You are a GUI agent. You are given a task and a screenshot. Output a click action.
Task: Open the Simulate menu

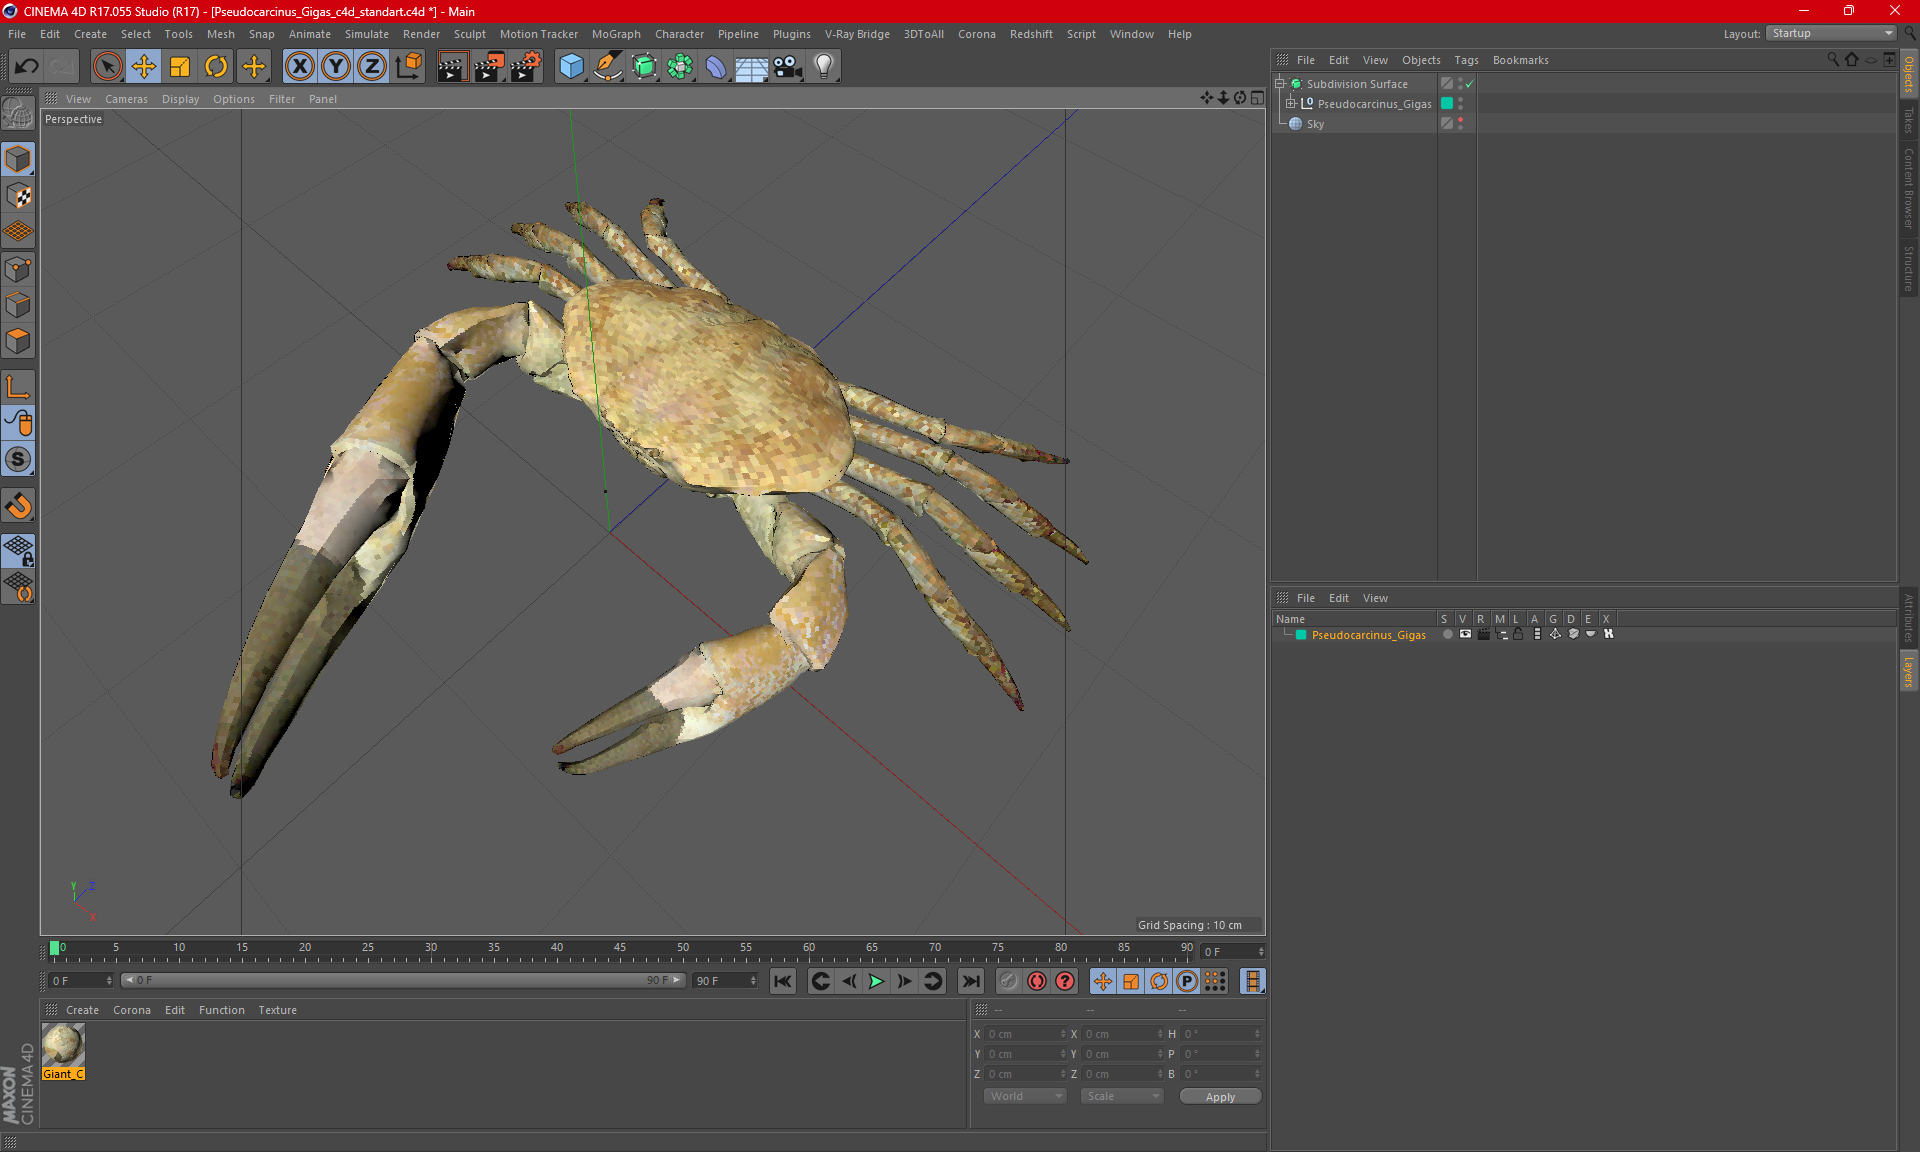[367, 34]
